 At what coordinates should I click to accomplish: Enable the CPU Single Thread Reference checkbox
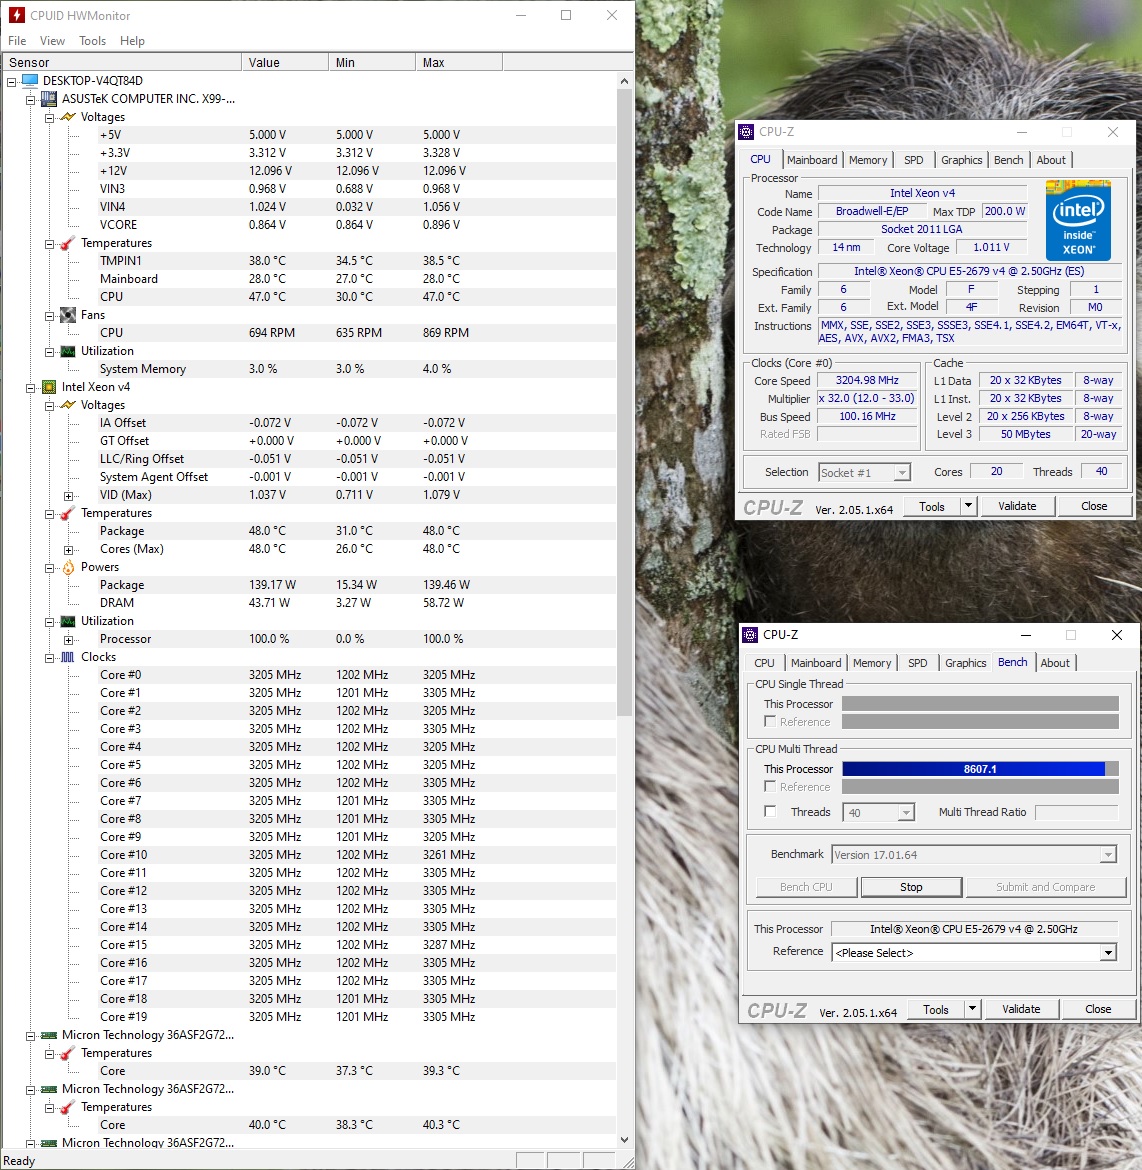(770, 722)
